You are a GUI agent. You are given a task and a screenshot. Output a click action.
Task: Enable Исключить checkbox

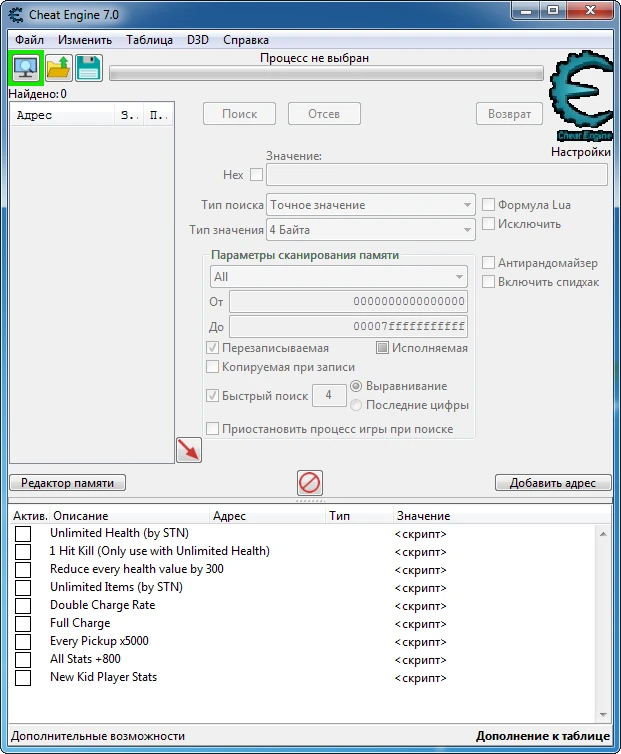[488, 224]
